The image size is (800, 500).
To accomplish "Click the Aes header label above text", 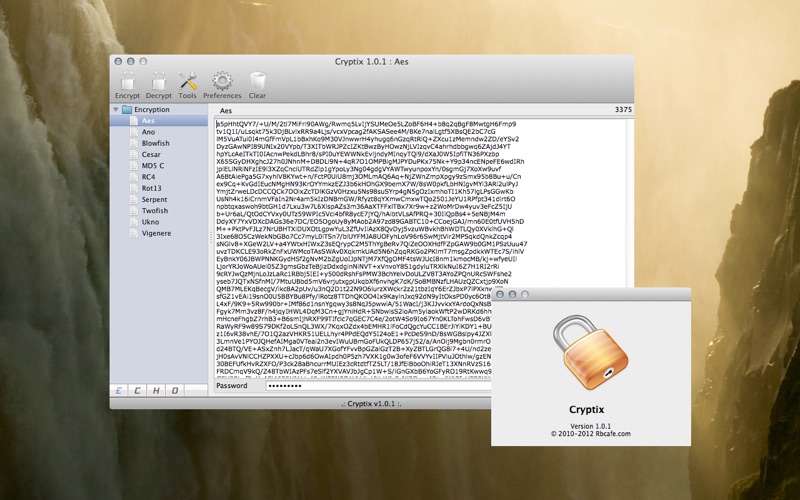I will point(226,110).
